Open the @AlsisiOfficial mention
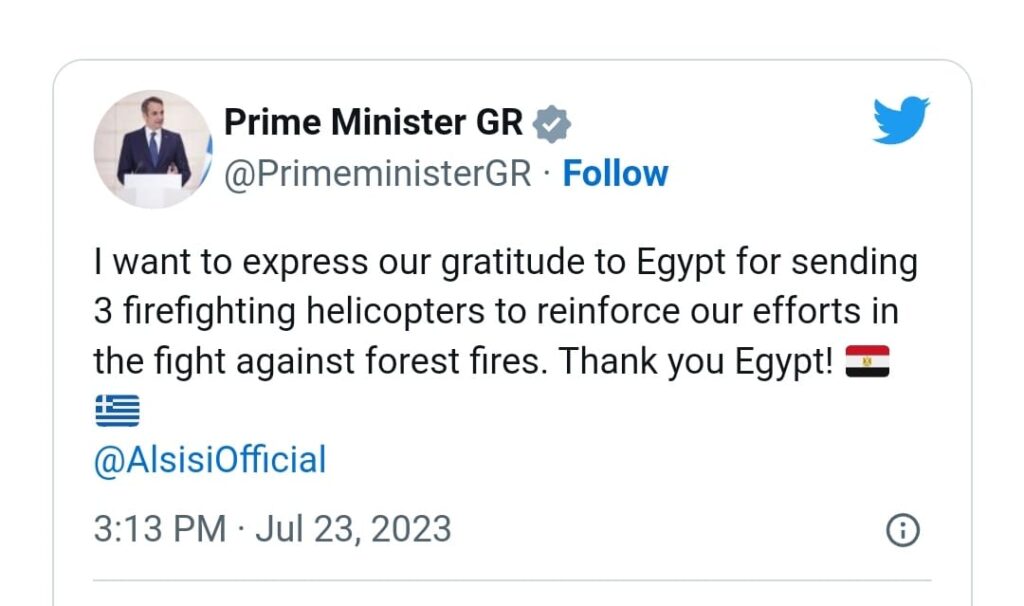 (210, 460)
